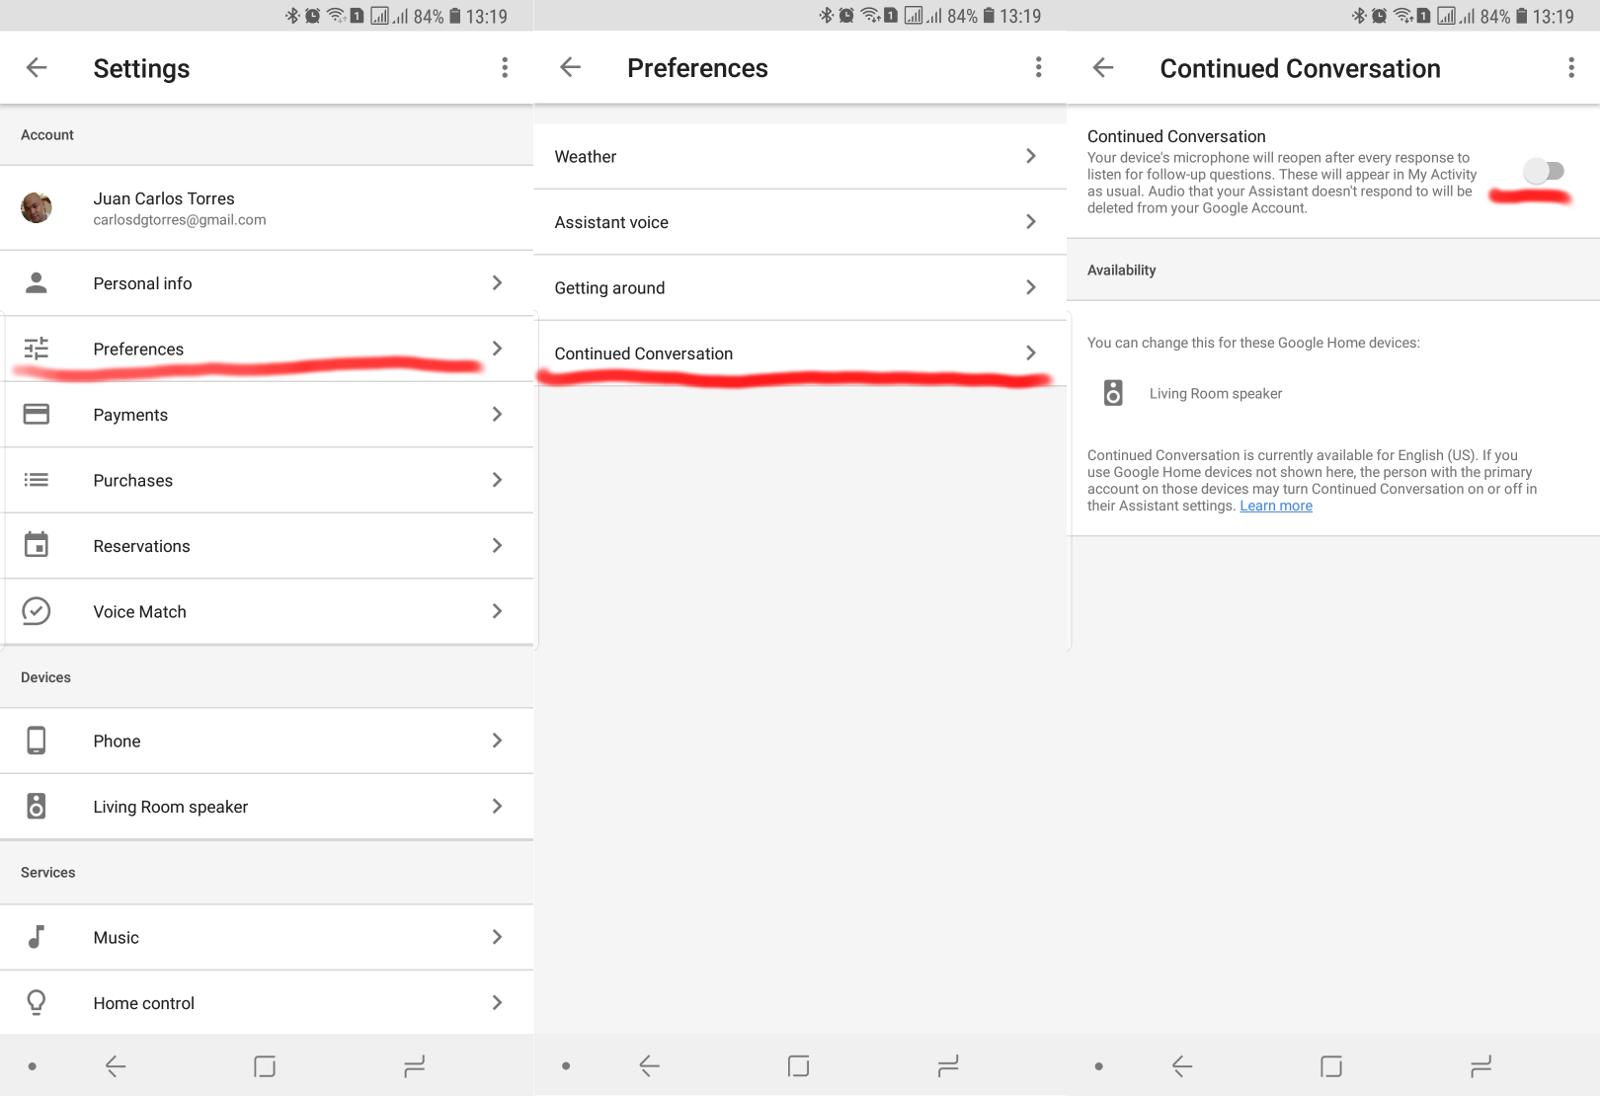Open Assistant voice via its chevron arrow
The image size is (1600, 1096).
1031,222
